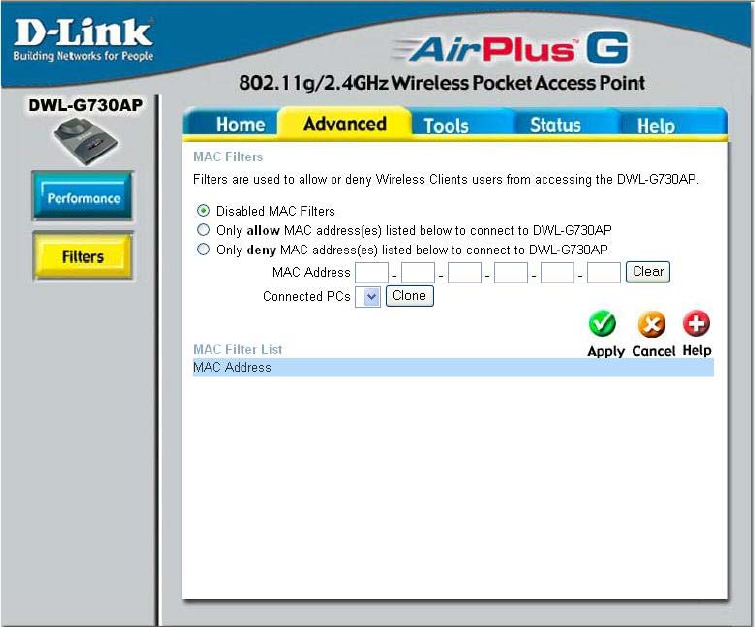The height and width of the screenshot is (627, 755).
Task: Focus the sixth MAC Address octet field
Action: coord(604,273)
